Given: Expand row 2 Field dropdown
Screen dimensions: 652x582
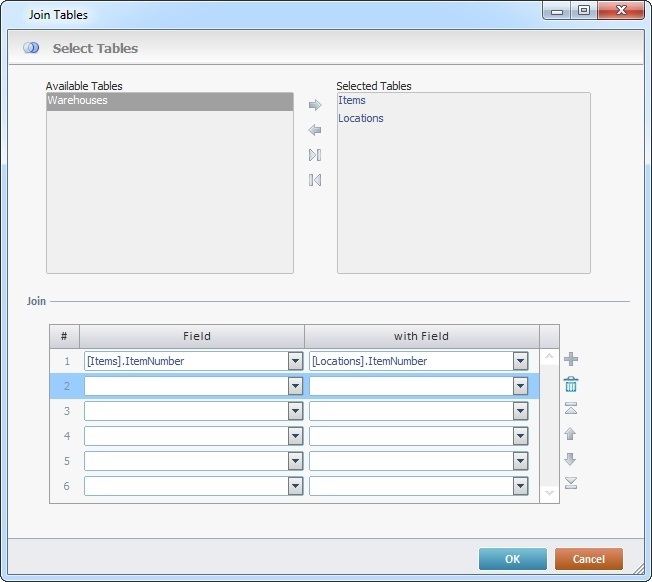Looking at the screenshot, I should (x=295, y=386).
